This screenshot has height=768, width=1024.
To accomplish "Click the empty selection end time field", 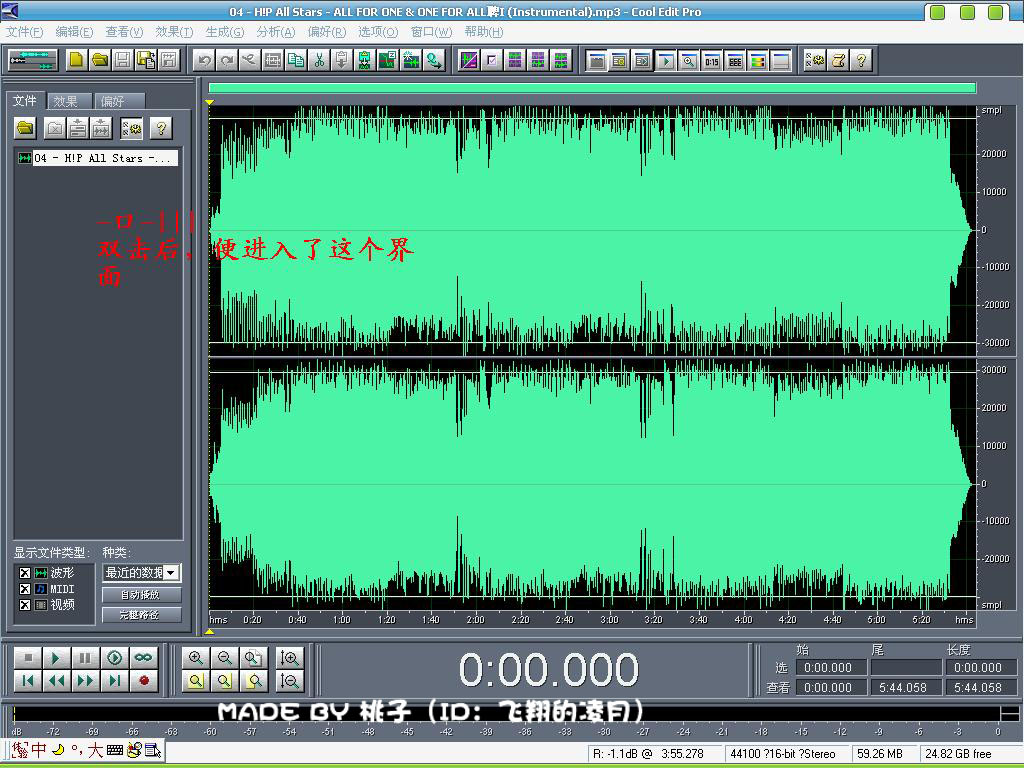I will click(906, 667).
